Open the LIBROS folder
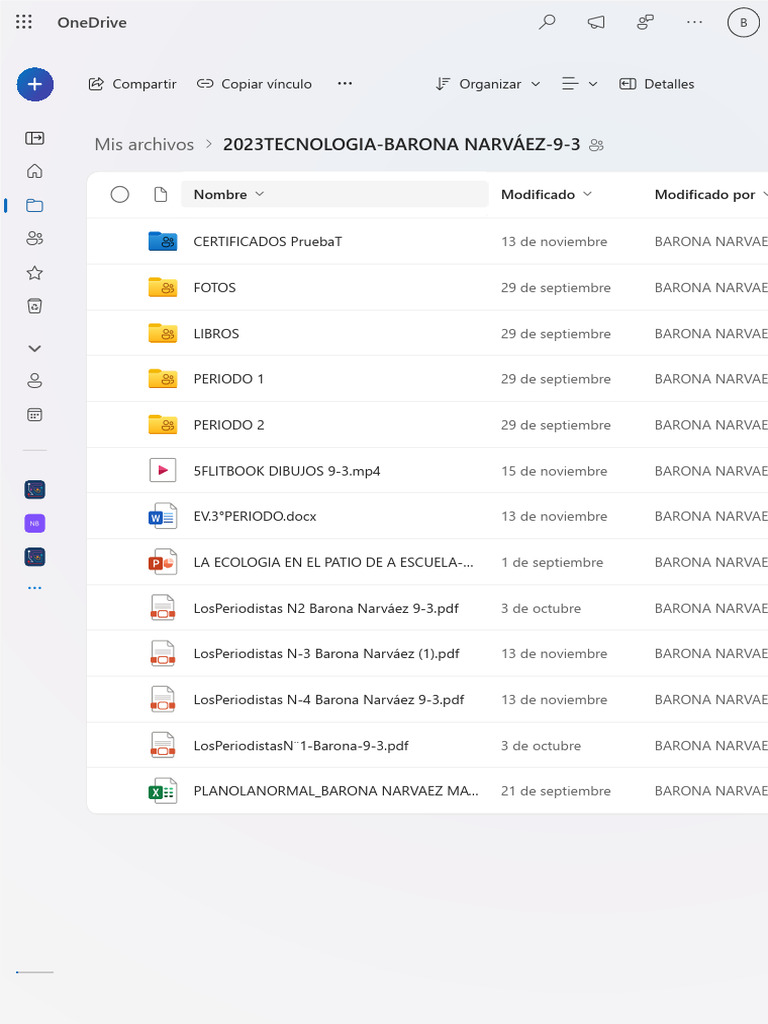This screenshot has height=1024, width=768. click(216, 334)
